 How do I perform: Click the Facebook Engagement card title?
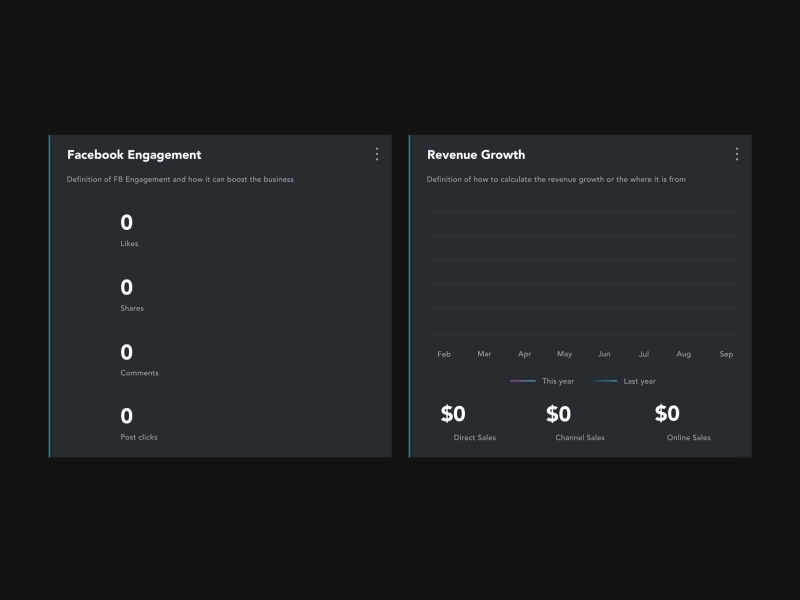[x=134, y=155]
